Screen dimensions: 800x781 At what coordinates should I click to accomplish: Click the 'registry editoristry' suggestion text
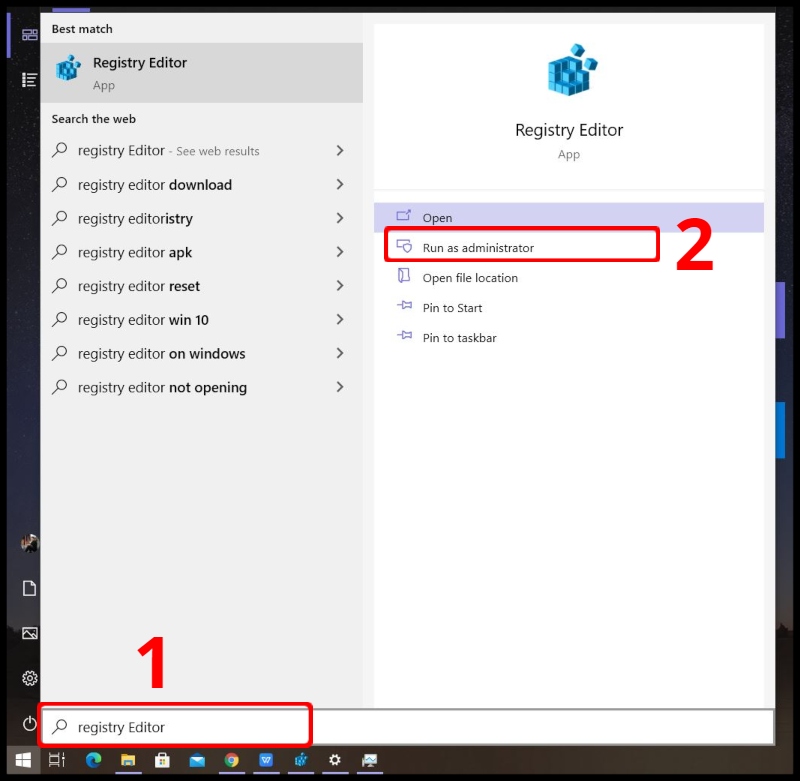[135, 219]
